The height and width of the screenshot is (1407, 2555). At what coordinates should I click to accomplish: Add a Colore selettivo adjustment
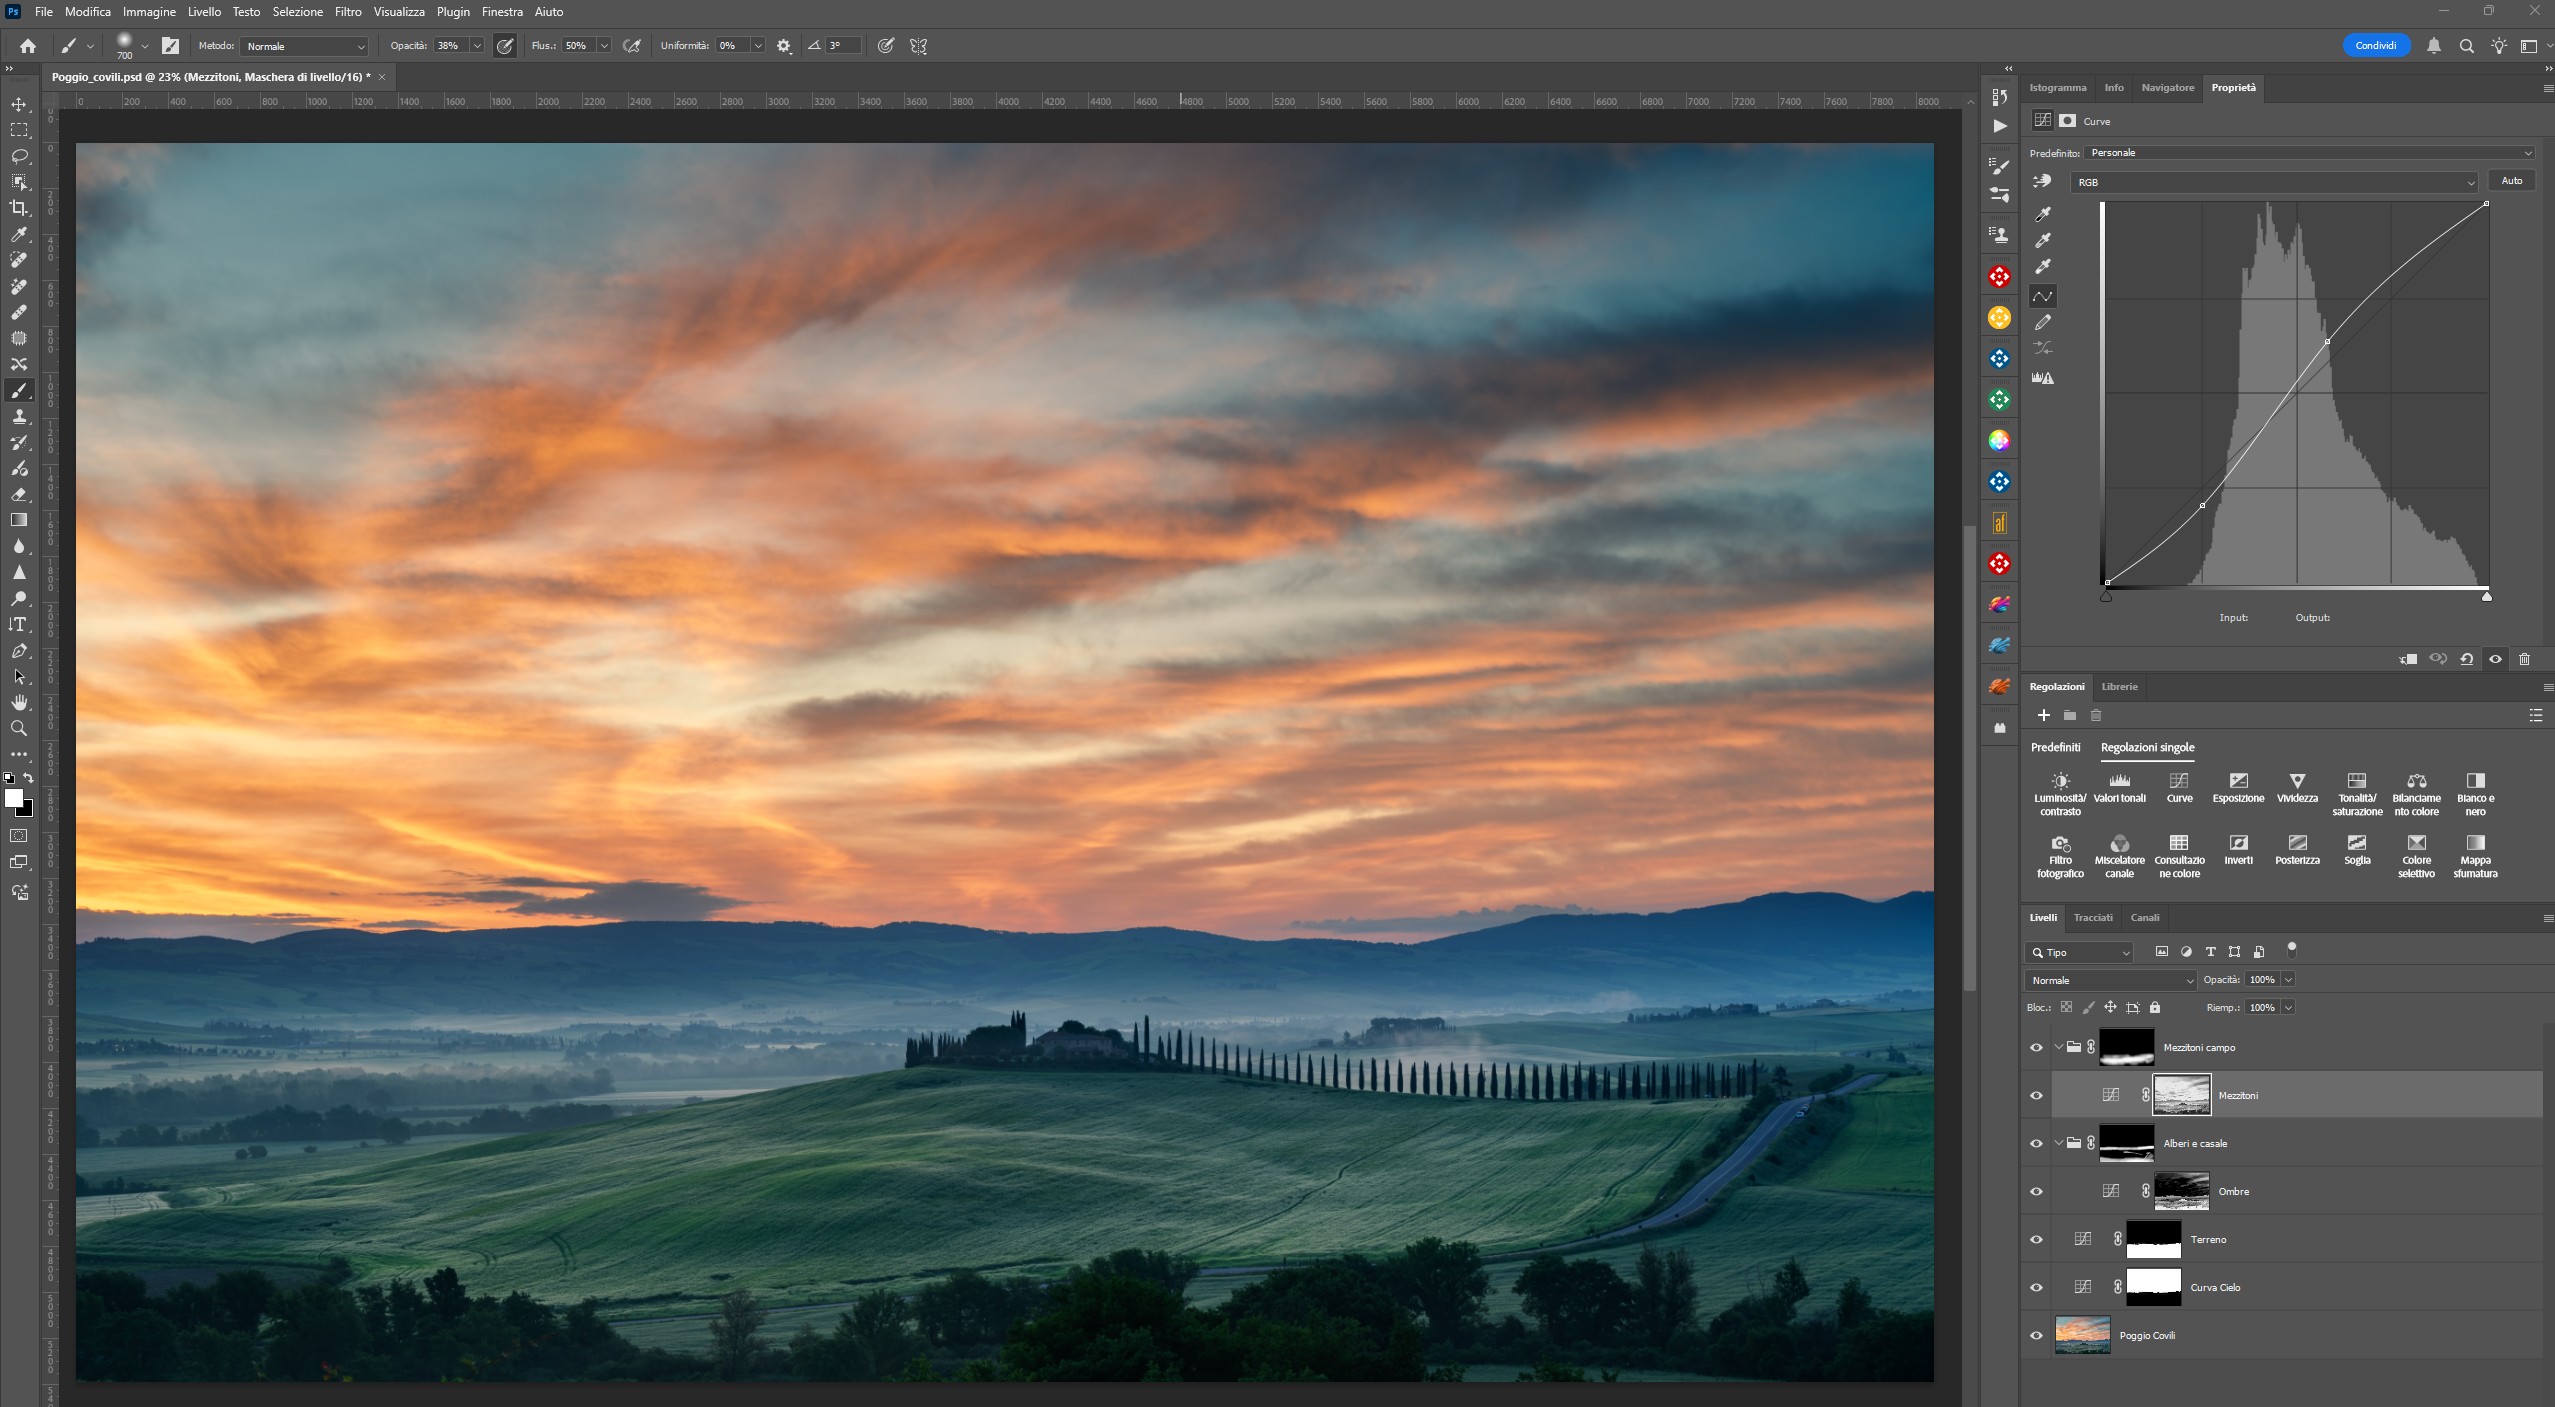2416,857
